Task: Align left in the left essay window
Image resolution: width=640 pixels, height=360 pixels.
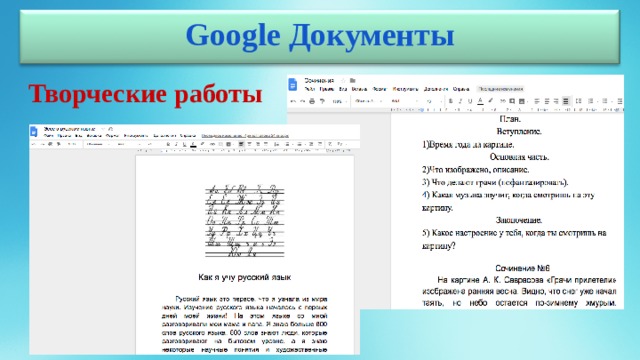Action: 241,144
